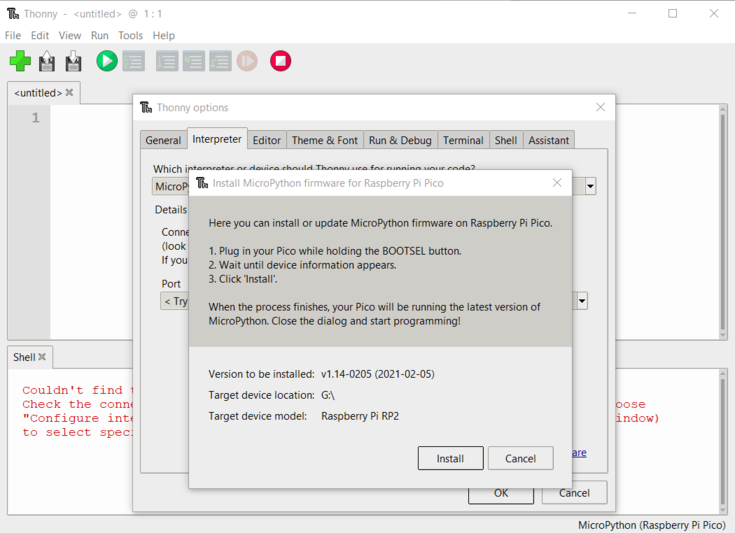
Task: Click the Debug current script icon
Action: (x=134, y=61)
